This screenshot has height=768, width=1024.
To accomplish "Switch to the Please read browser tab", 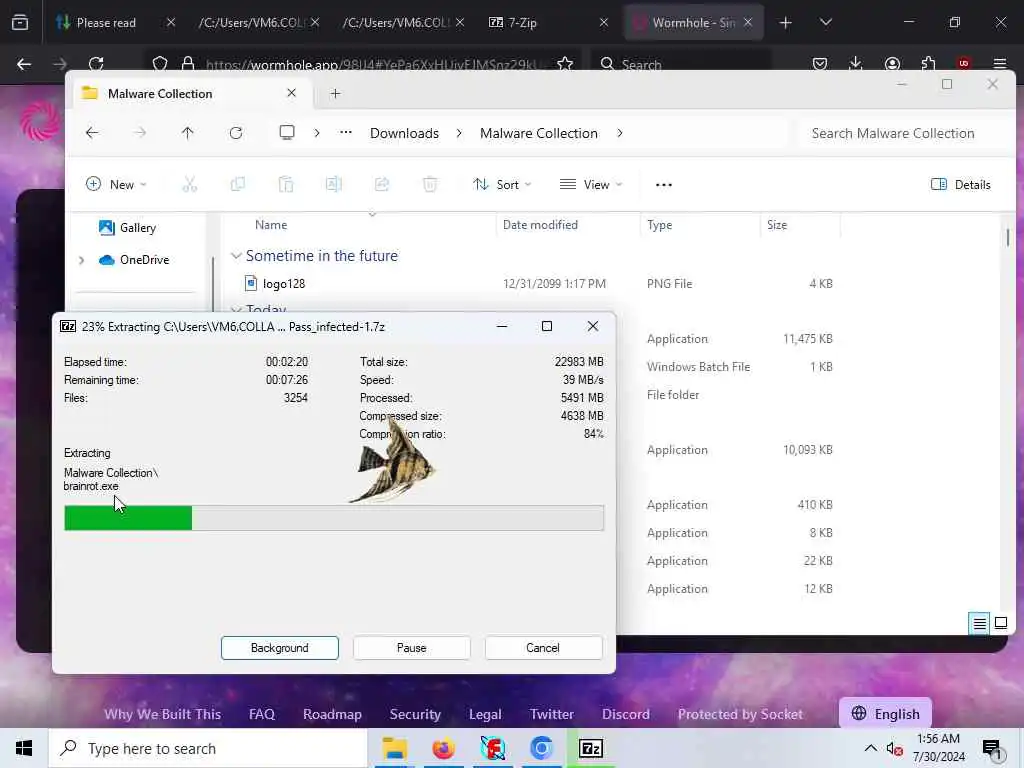I will coord(104,23).
